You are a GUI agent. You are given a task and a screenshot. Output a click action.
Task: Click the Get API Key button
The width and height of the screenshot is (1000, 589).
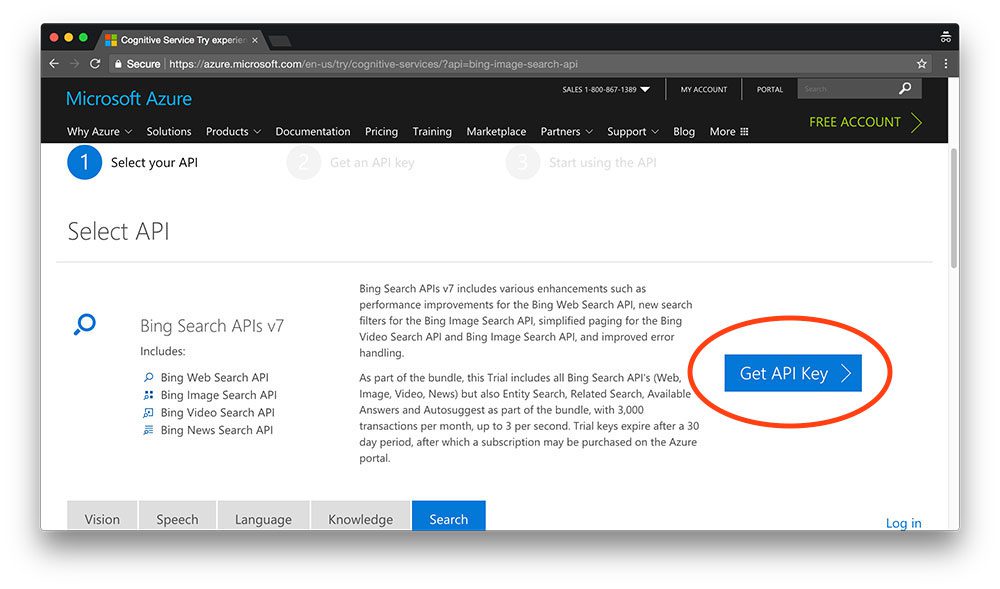pos(793,373)
